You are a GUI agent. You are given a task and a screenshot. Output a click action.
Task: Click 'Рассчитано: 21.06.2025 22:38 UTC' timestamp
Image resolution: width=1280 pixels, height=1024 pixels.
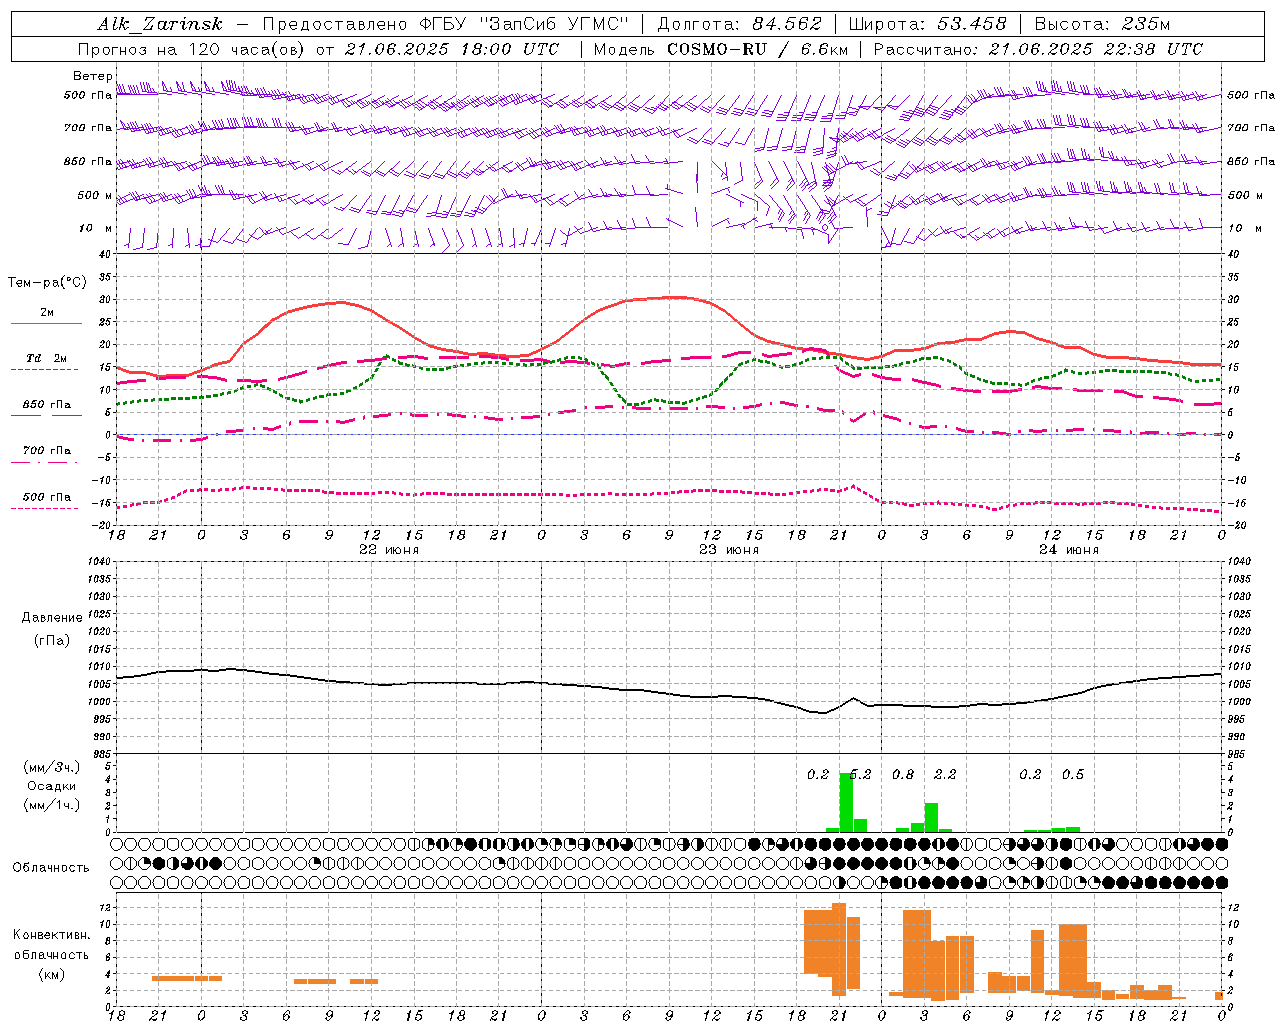click(x=1038, y=49)
